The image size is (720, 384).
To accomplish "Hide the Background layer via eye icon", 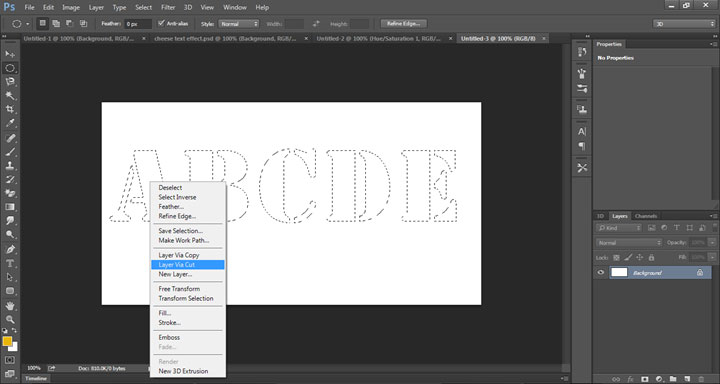I will point(601,273).
